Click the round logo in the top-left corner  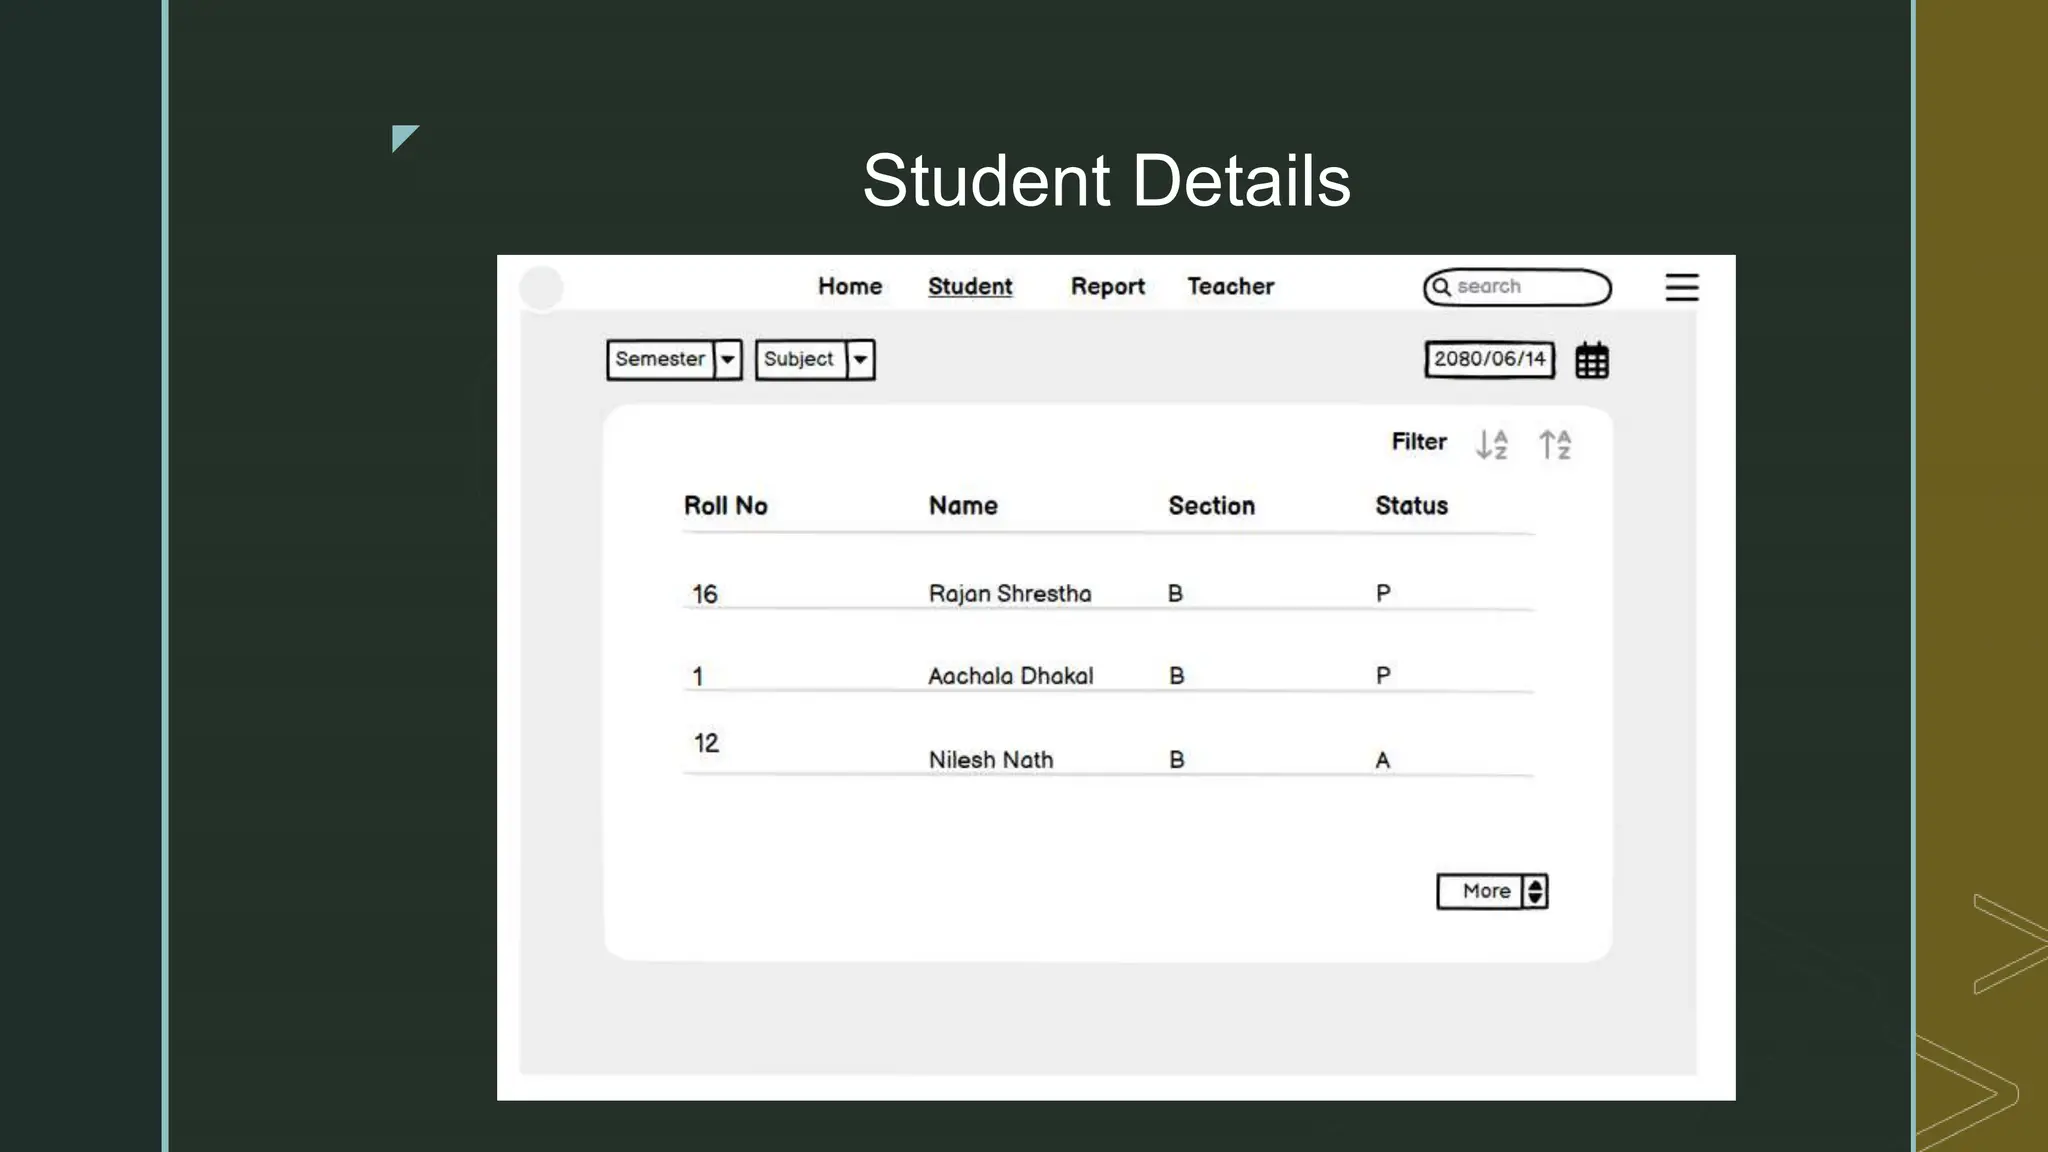pos(541,288)
